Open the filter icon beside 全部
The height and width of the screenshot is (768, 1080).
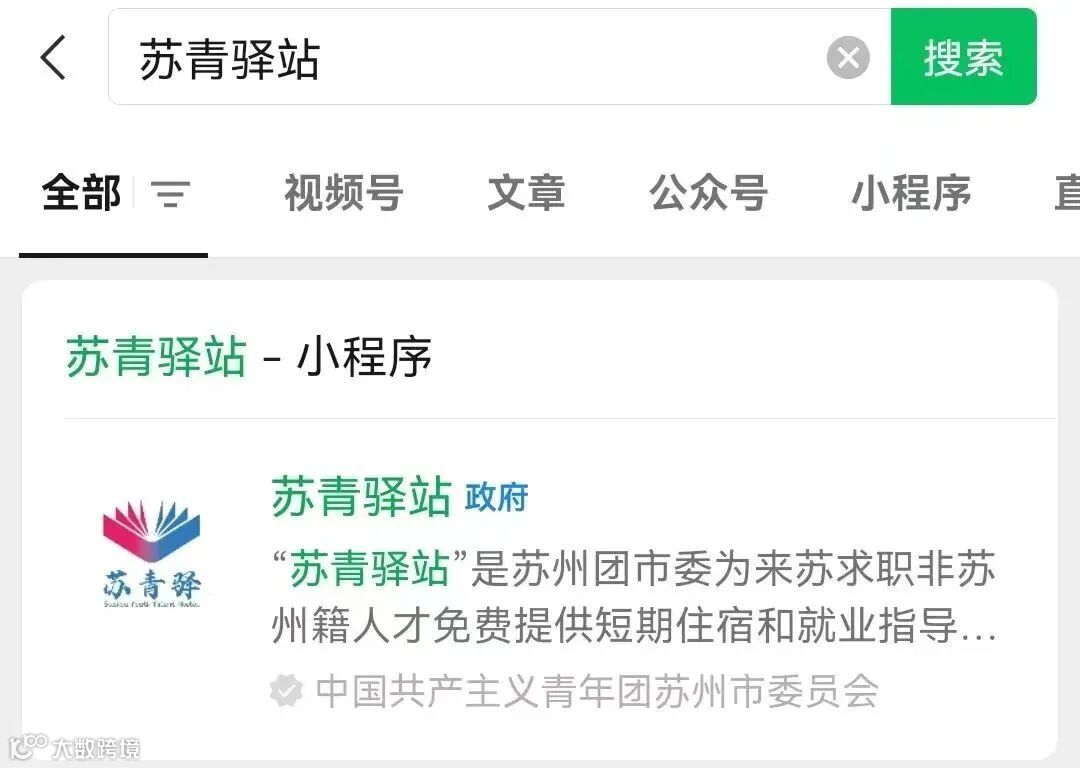click(x=170, y=194)
